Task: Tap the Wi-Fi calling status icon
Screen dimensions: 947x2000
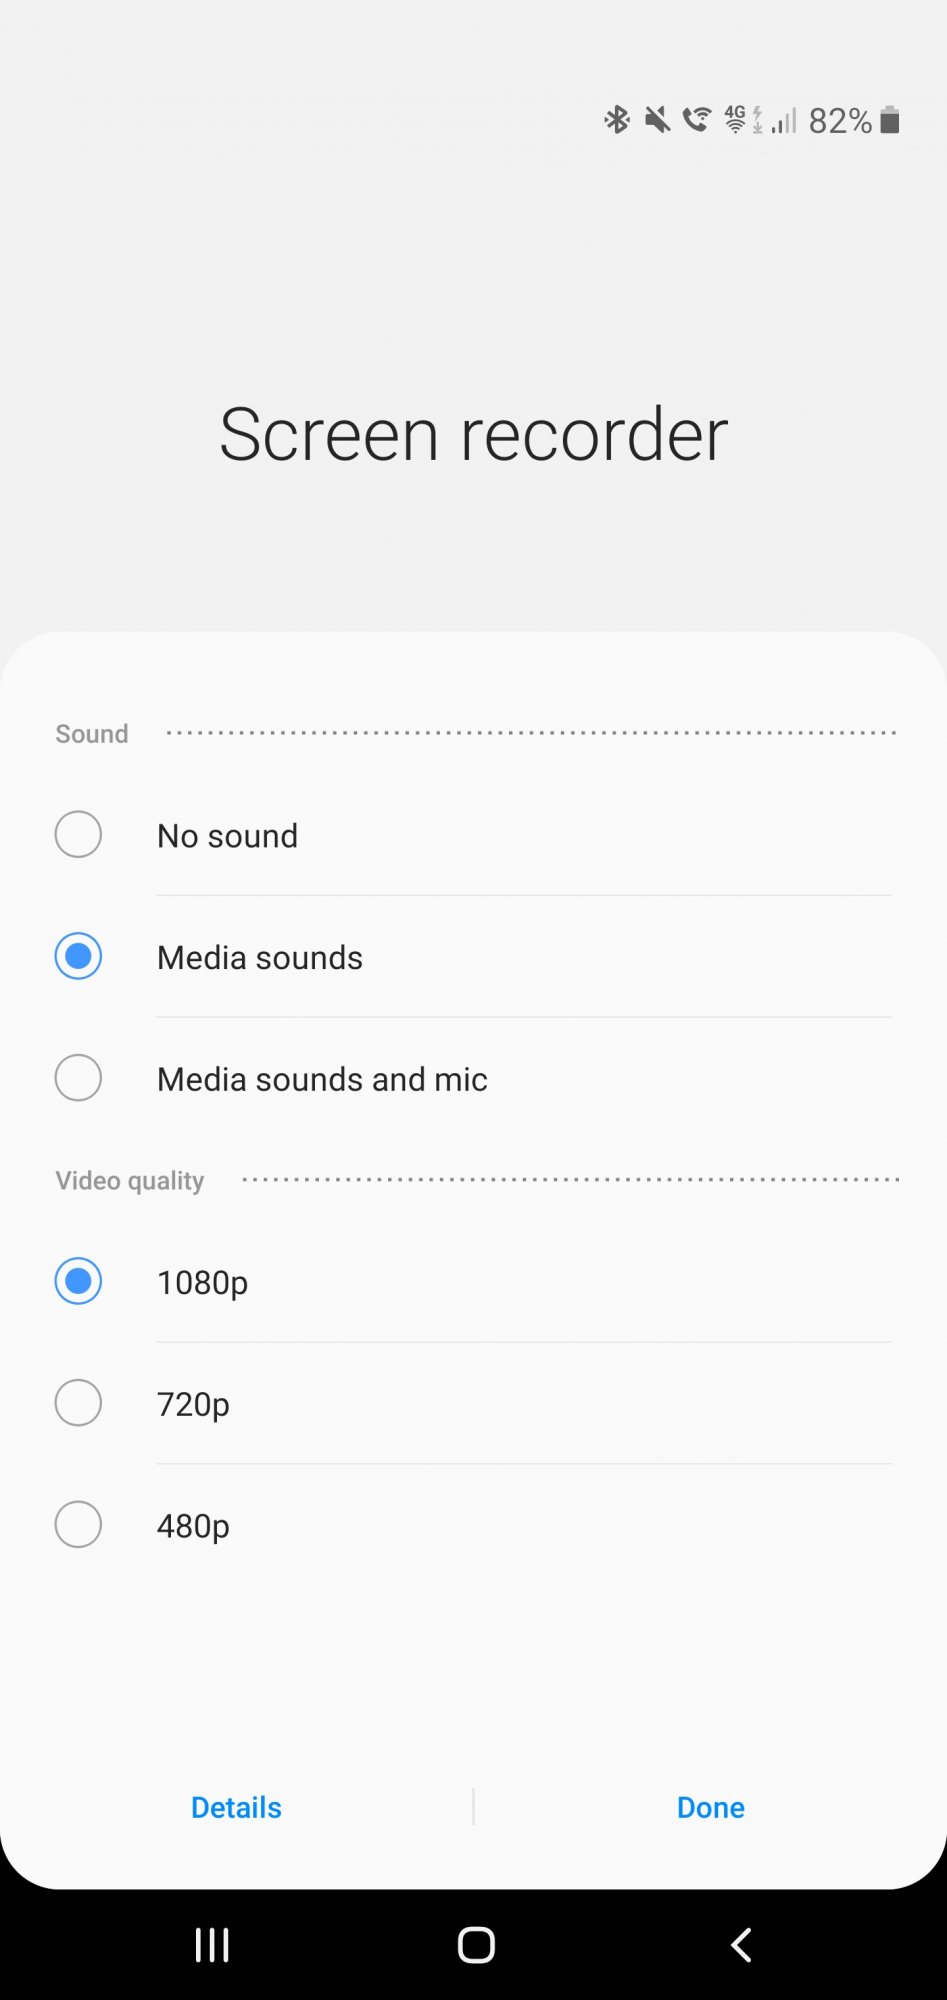Action: (697, 121)
